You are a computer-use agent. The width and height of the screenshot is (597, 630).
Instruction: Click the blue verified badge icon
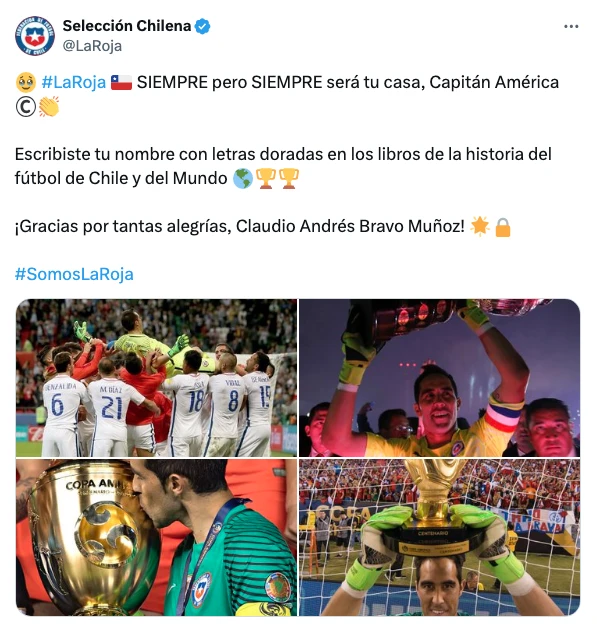(202, 26)
